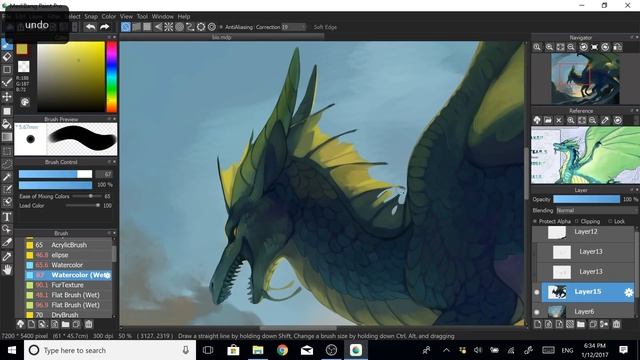Open File Explorer from the taskbar
This screenshot has height=360, width=640.
click(258, 350)
